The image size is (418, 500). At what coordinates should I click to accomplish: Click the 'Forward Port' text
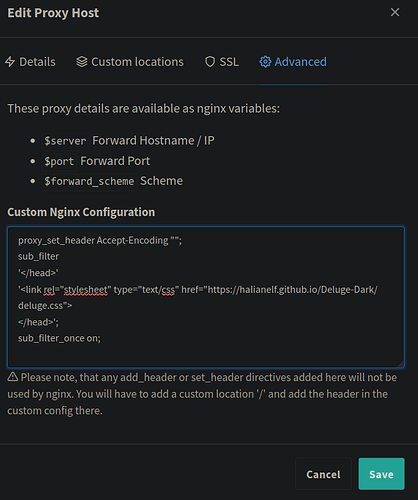pyautogui.click(x=115, y=161)
